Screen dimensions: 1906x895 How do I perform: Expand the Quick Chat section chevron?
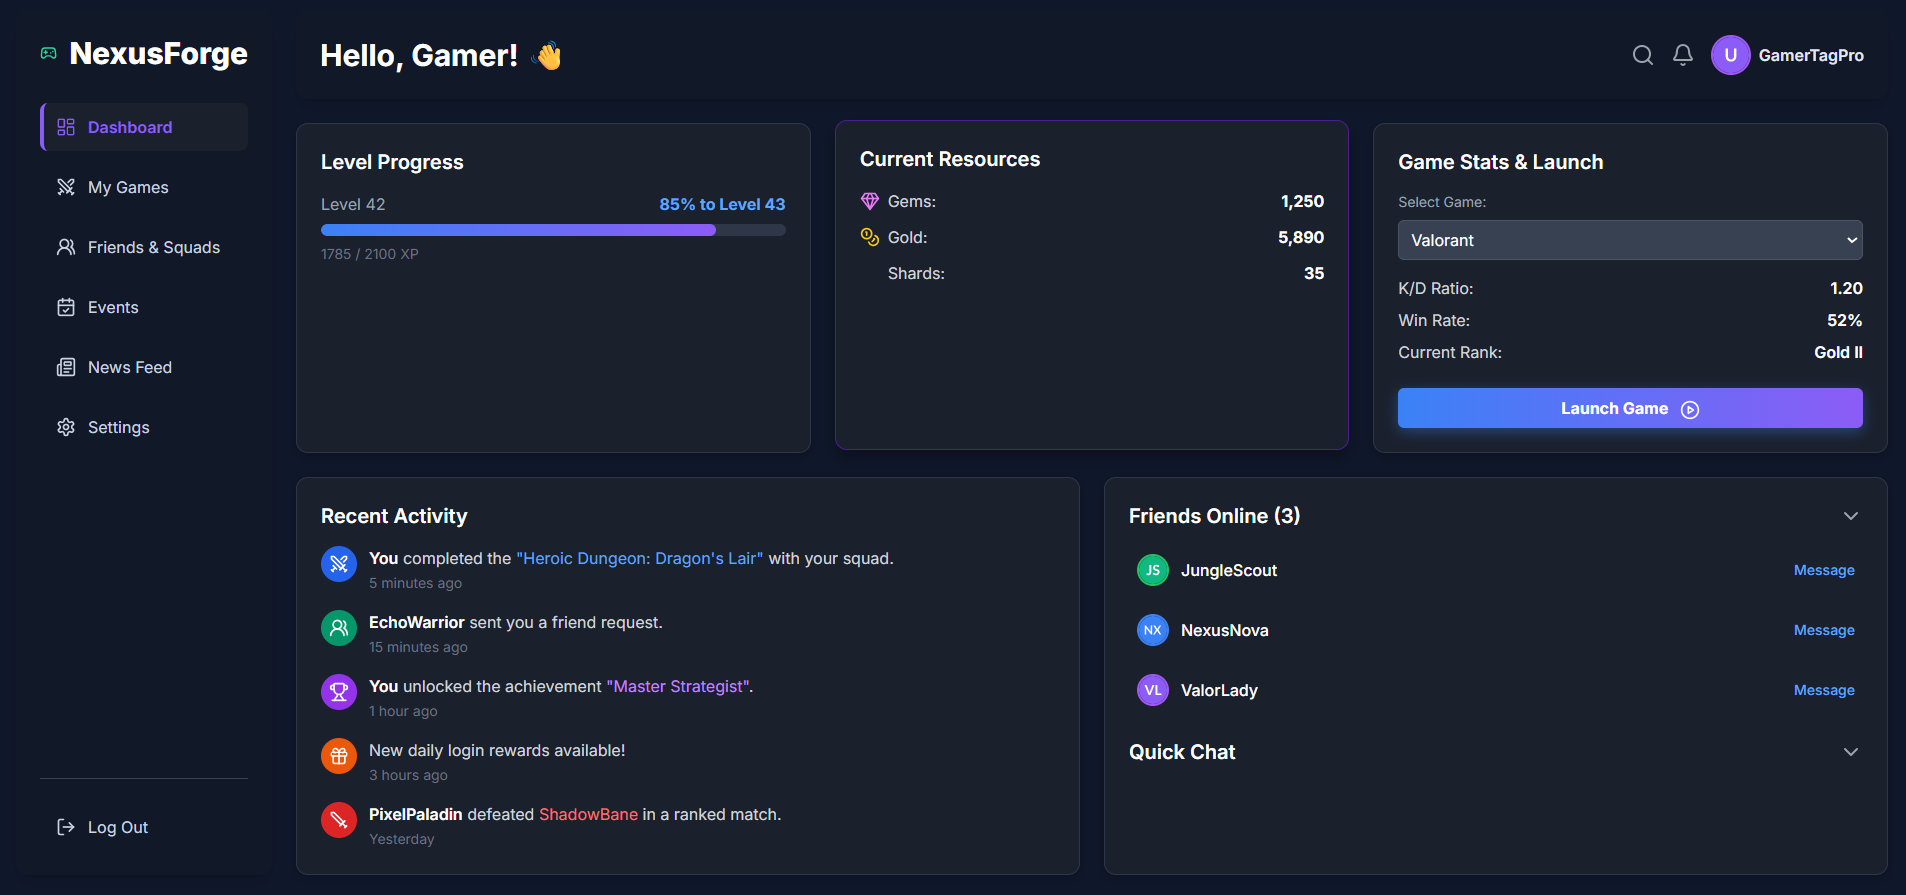1851,752
